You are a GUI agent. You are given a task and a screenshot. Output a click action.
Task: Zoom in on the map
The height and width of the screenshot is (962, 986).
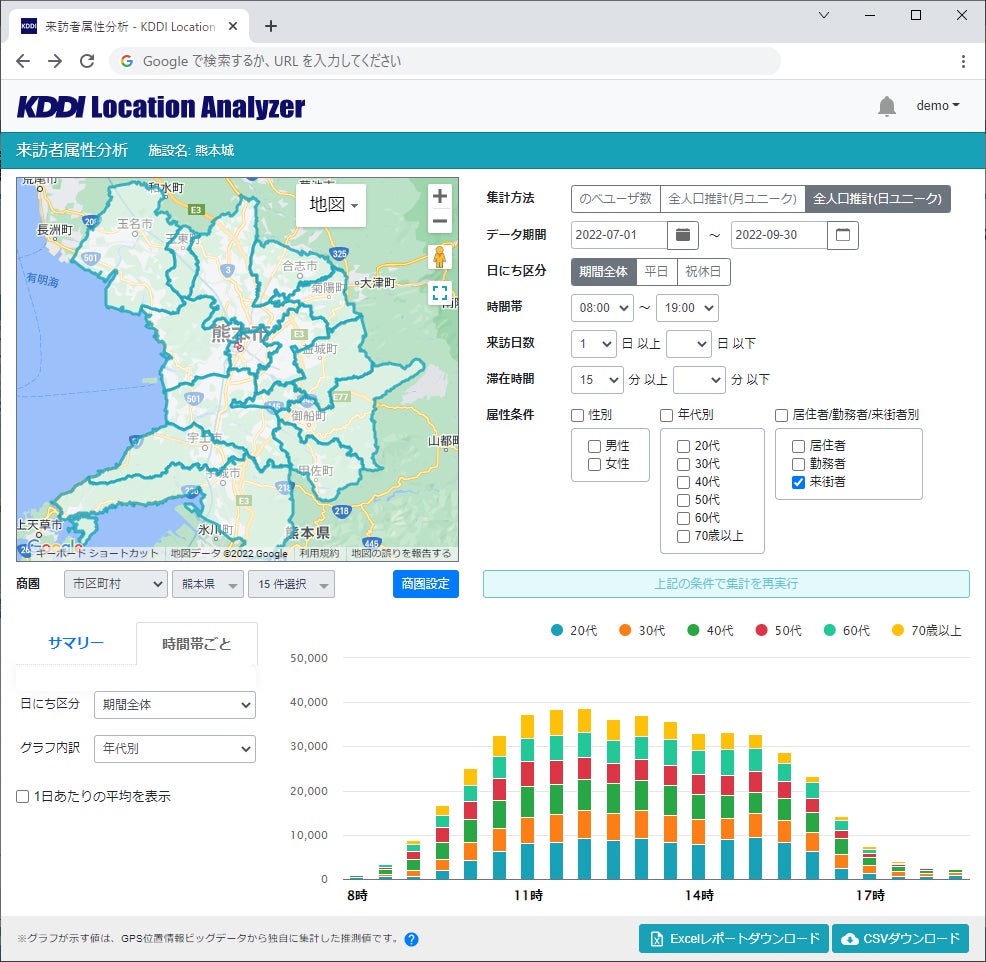point(439,196)
